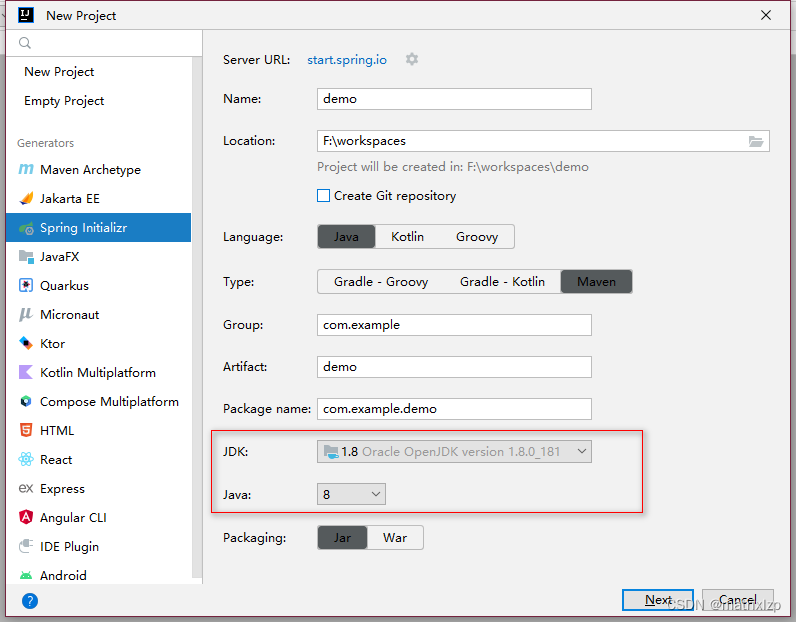The image size is (796, 622).
Task: Open the JDK 1.8 dropdown
Action: click(x=454, y=451)
